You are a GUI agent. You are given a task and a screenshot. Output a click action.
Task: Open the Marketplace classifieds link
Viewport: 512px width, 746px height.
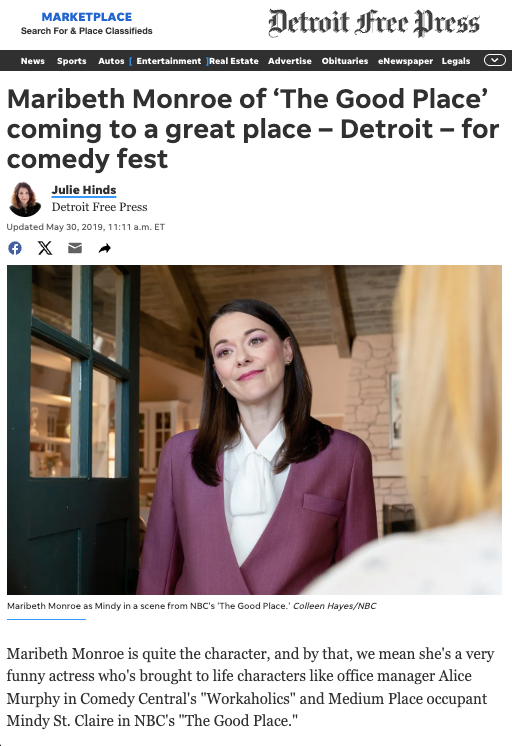(x=87, y=17)
